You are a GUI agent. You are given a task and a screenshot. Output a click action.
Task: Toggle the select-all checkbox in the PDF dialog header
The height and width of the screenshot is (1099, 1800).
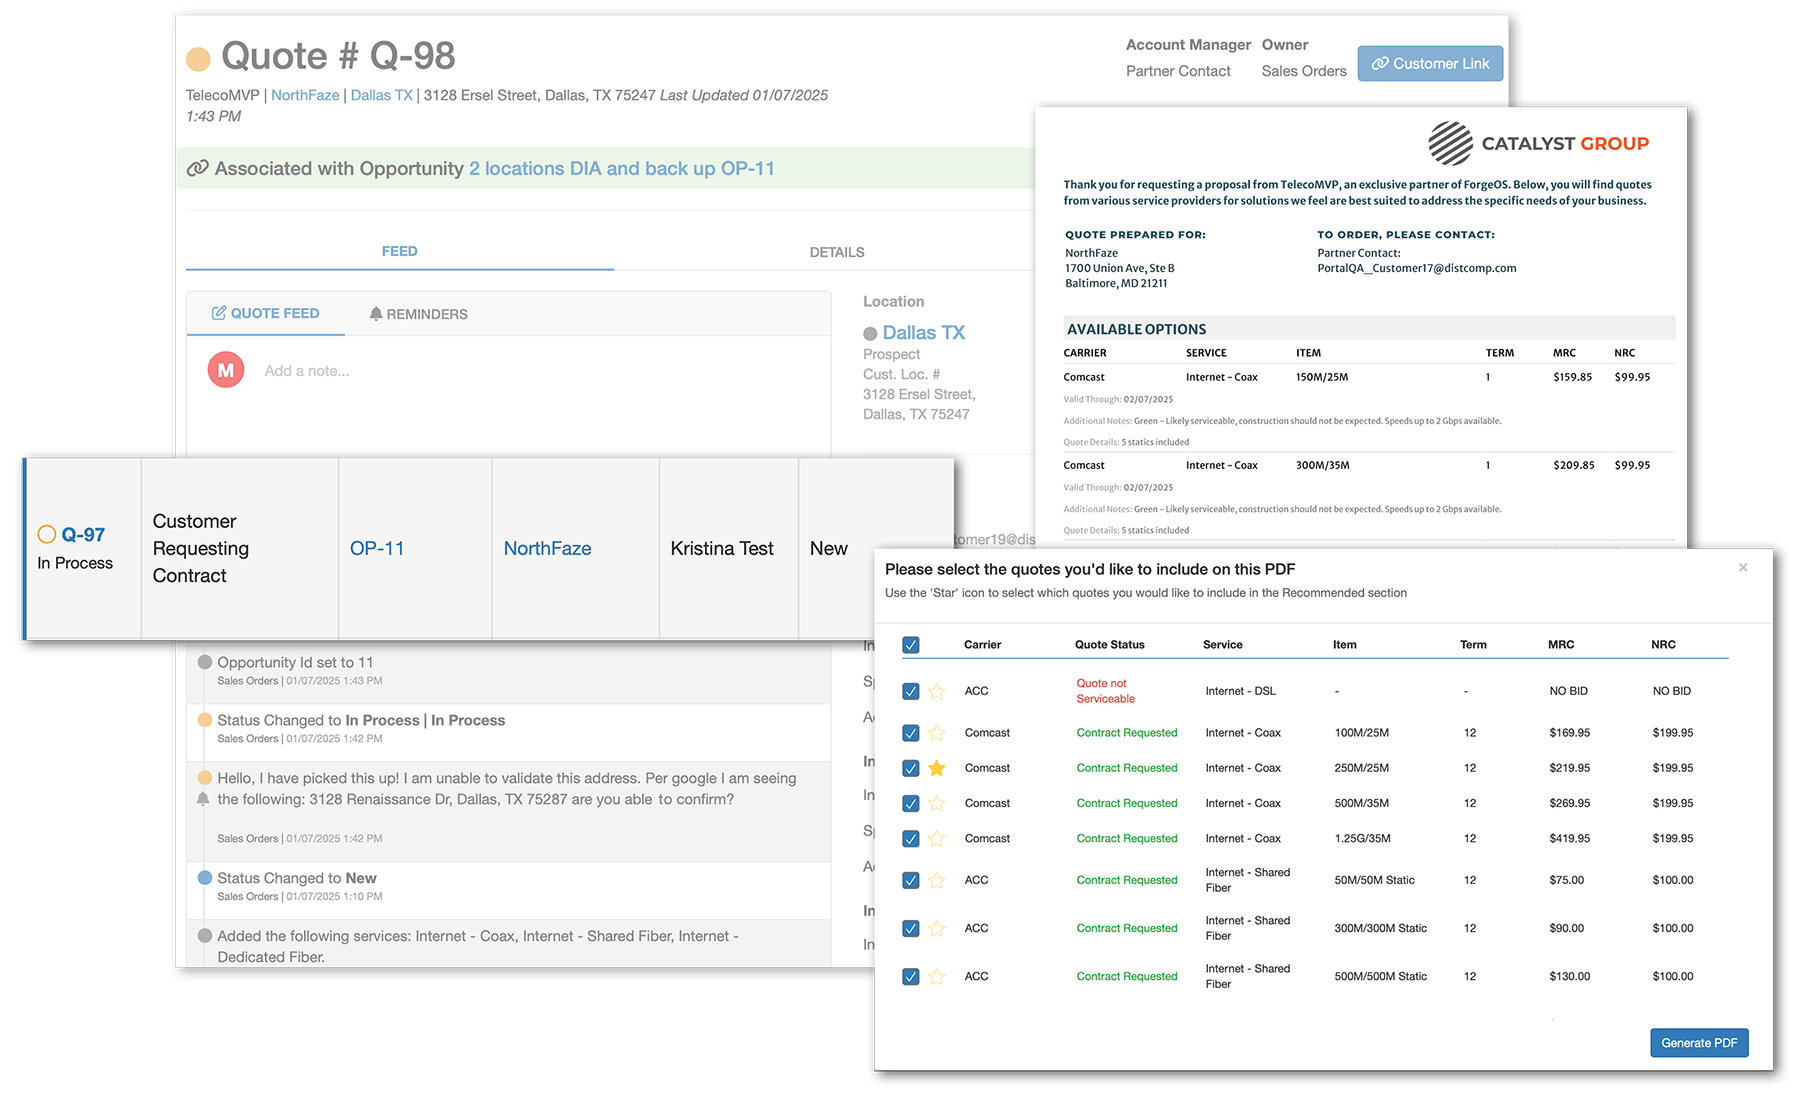point(911,645)
